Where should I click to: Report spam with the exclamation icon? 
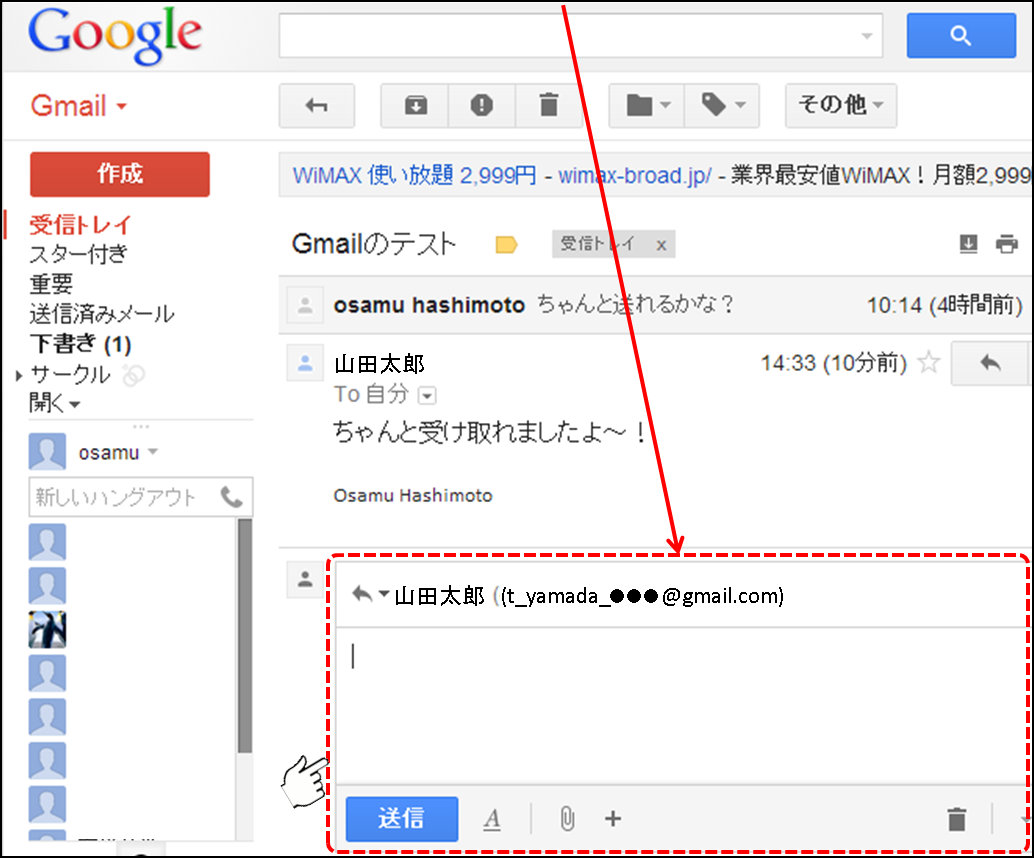482,105
